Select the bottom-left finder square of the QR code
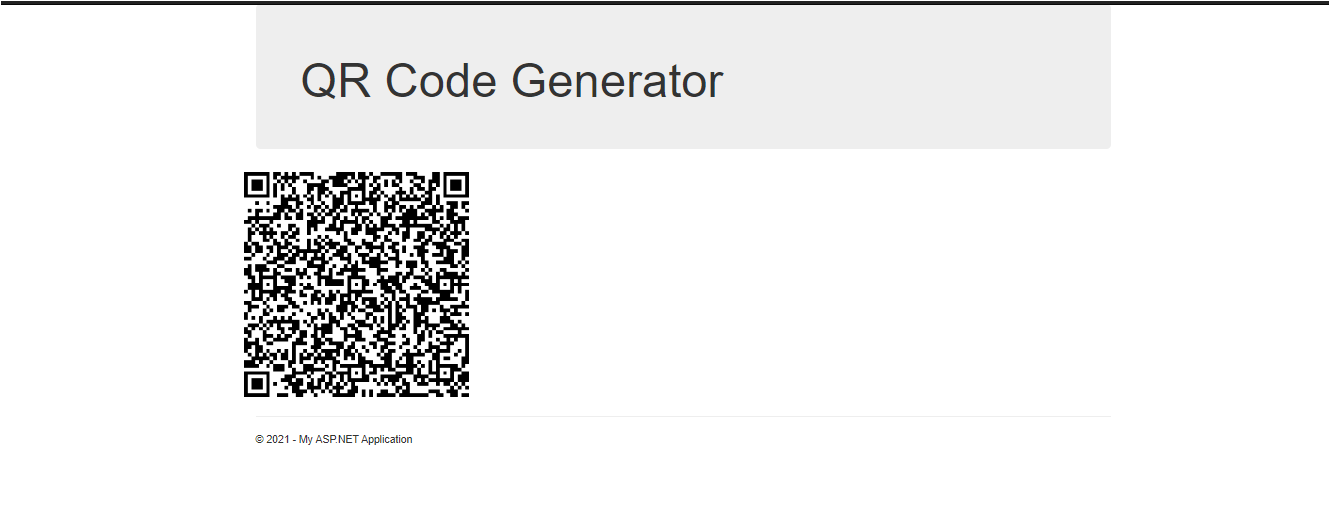Screen dimensions: 1330x505 (x=257, y=384)
